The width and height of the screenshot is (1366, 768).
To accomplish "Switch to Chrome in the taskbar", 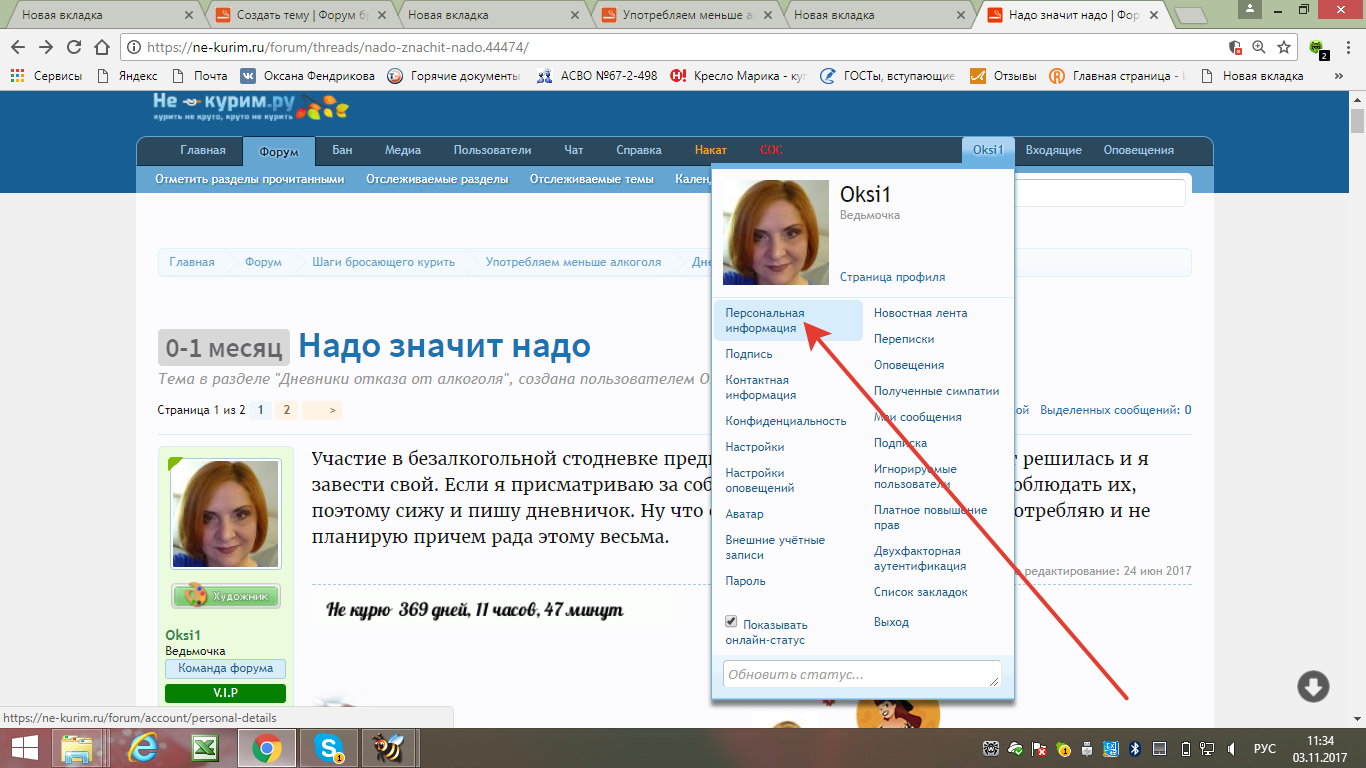I will 266,747.
